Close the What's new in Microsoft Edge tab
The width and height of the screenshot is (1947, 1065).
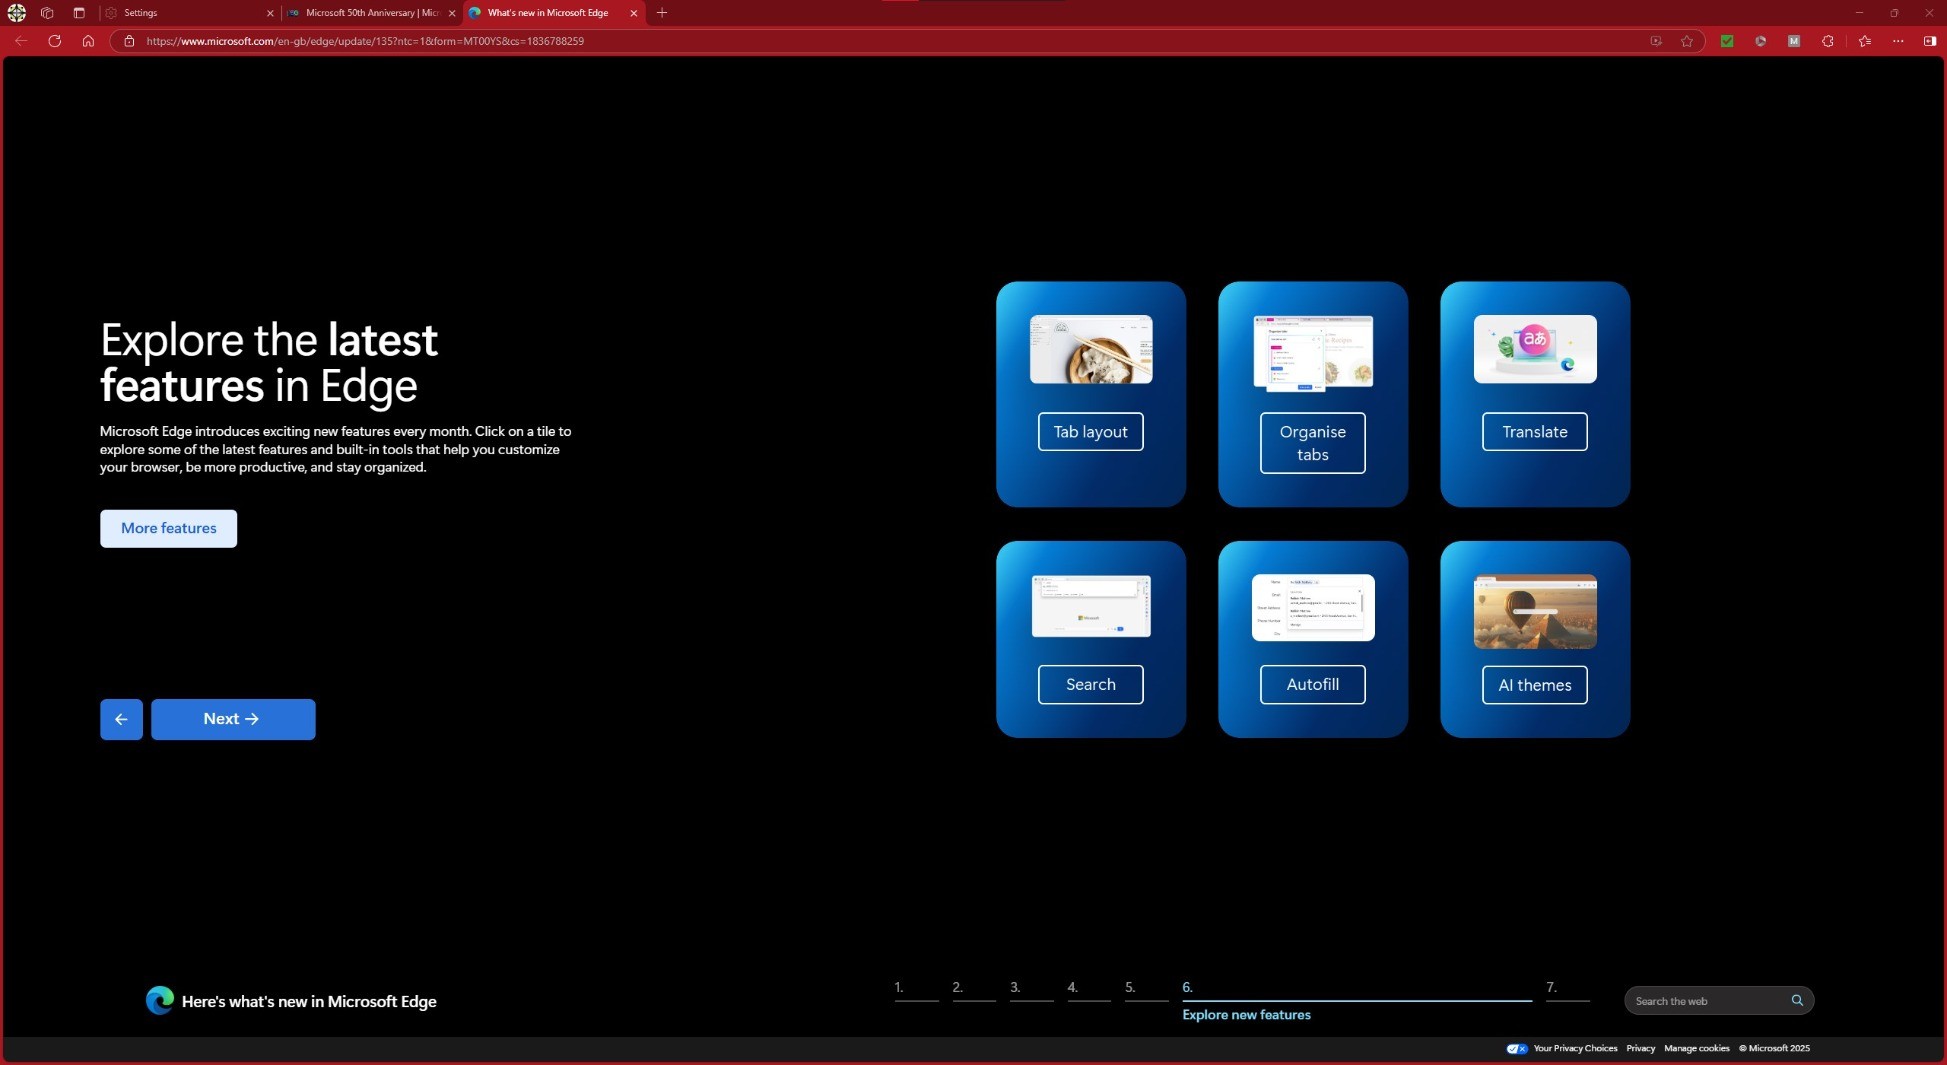click(x=633, y=13)
